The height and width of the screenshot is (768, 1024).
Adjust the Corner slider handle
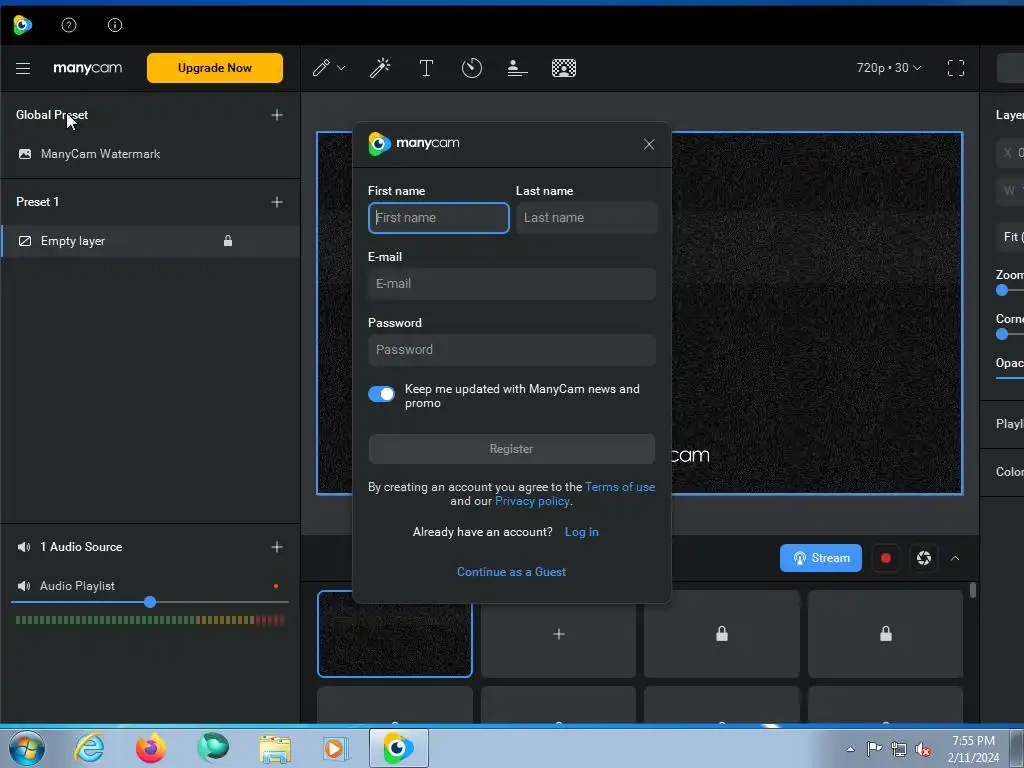(1002, 334)
